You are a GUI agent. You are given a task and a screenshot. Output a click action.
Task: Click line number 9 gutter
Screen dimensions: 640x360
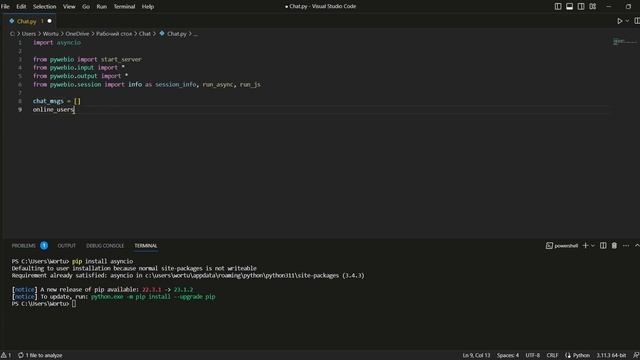20,110
